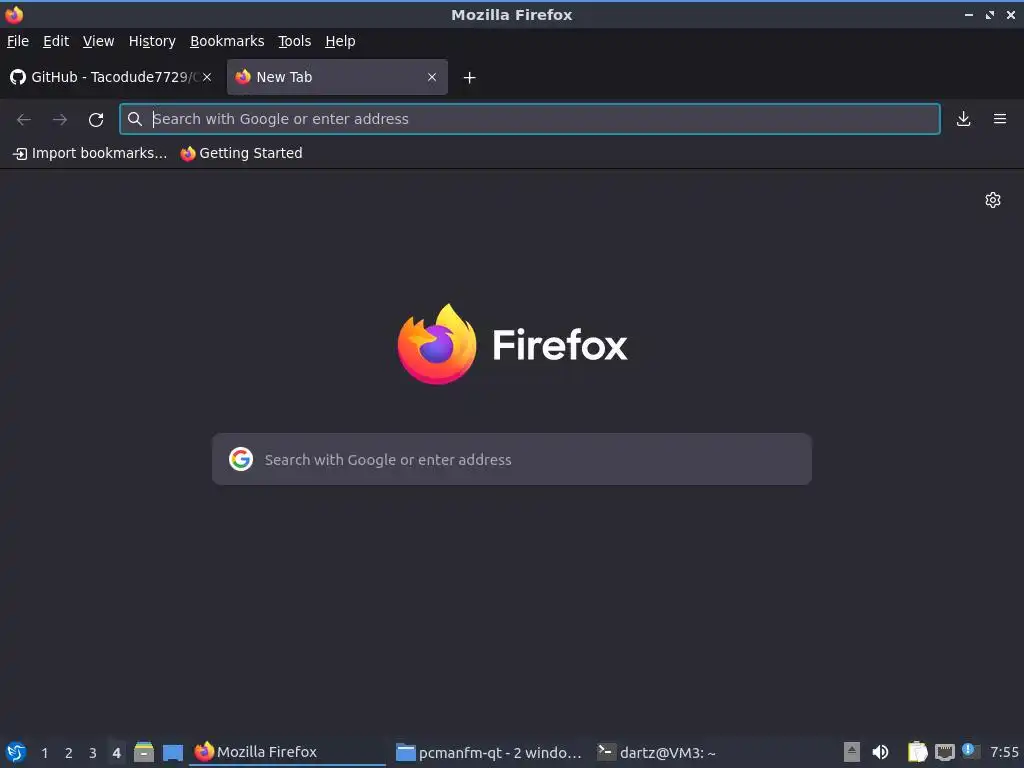
Task: Click the magnifier icon in address bar
Action: click(x=135, y=119)
